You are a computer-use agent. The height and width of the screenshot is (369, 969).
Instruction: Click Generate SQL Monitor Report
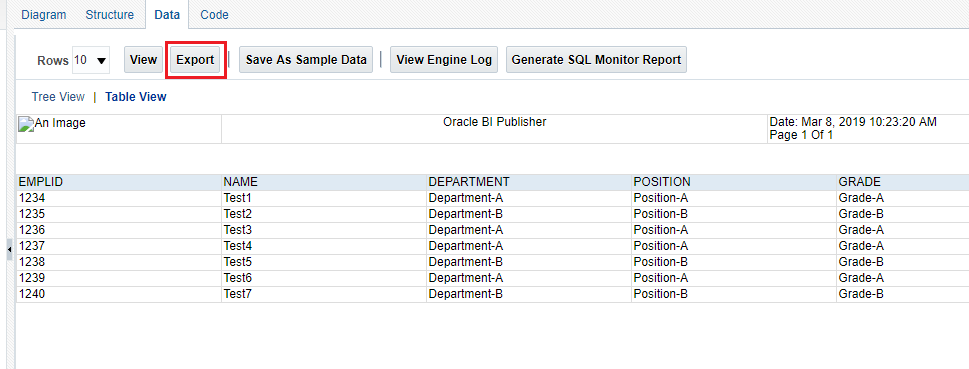pos(596,60)
